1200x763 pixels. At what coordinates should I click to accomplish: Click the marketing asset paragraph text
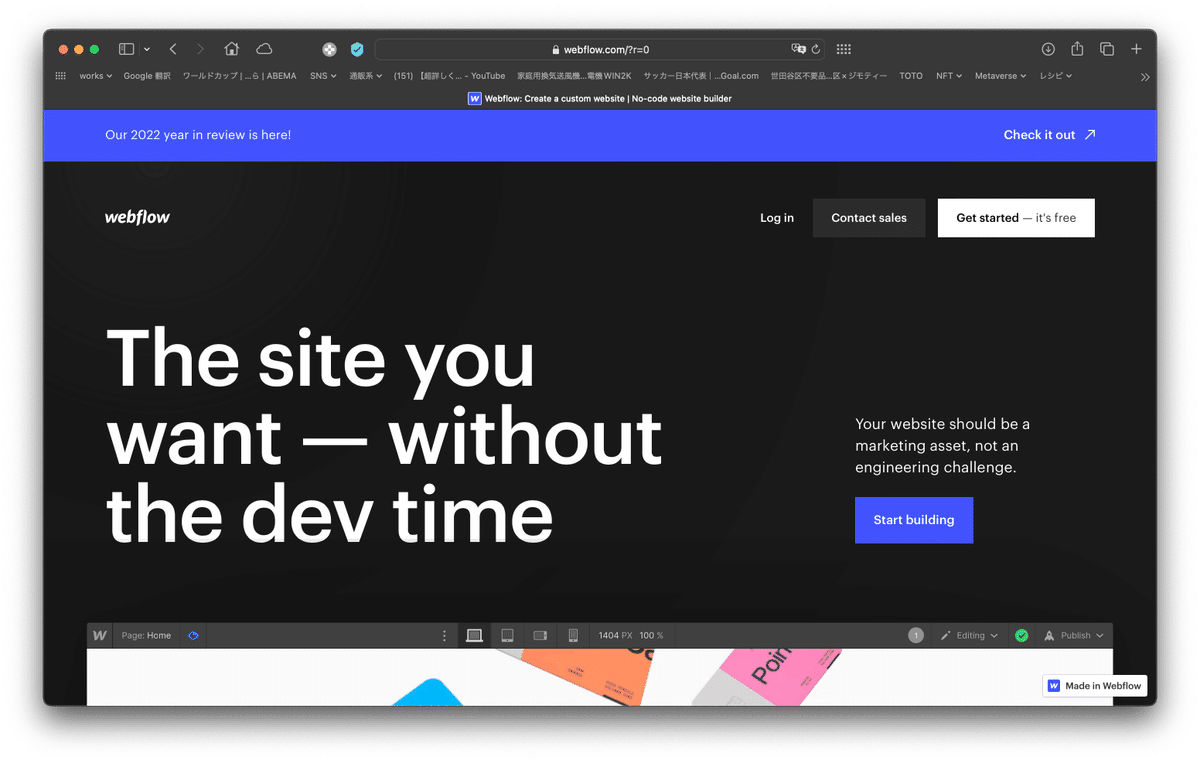coord(942,446)
